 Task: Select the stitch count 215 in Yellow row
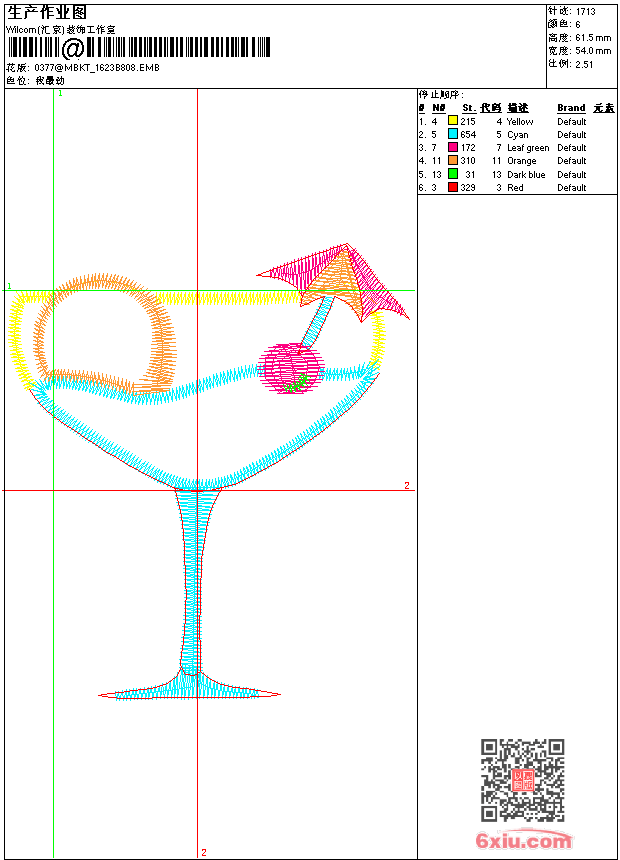(x=467, y=122)
